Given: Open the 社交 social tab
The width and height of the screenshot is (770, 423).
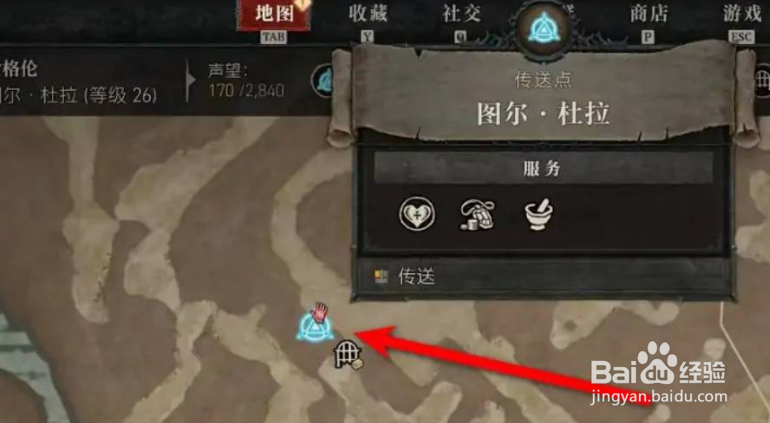Looking at the screenshot, I should click(x=461, y=14).
